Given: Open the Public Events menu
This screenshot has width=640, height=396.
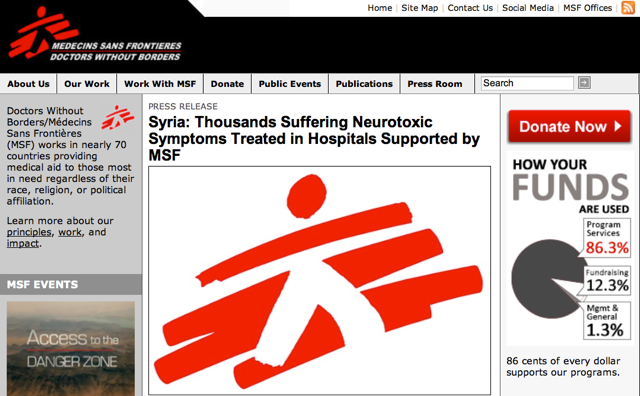Looking at the screenshot, I should click(x=290, y=84).
